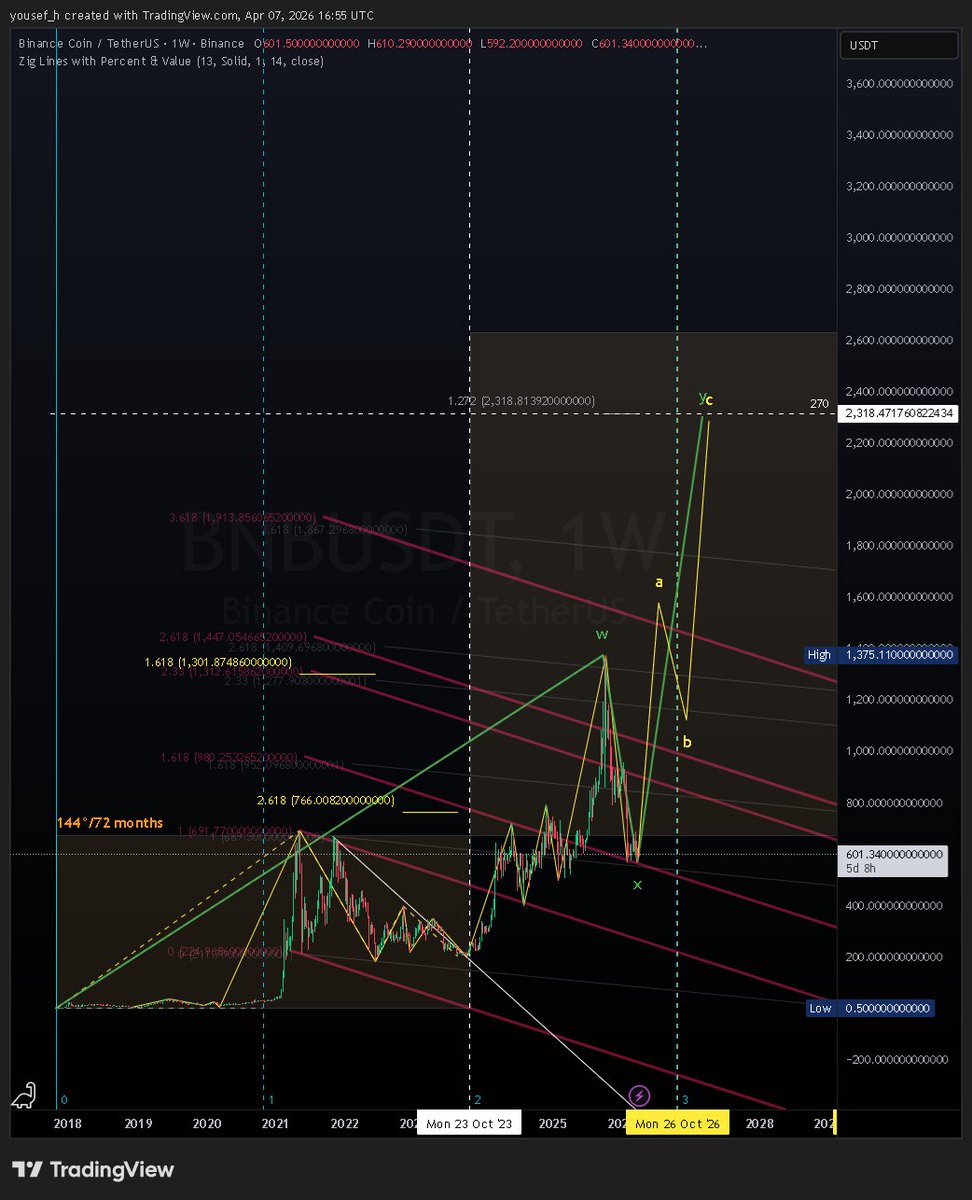Click the 2022 year label on time axis

coord(345,1124)
